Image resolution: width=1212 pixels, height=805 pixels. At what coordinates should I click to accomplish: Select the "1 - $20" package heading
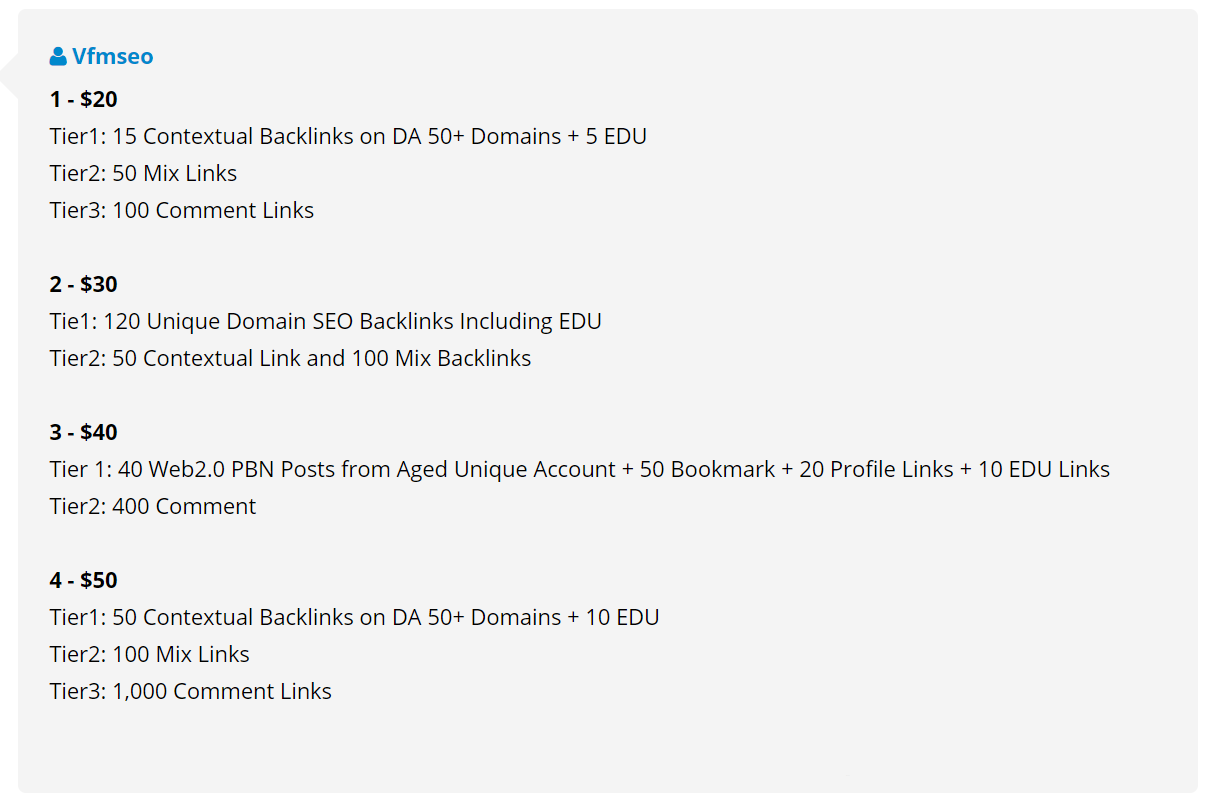(84, 99)
